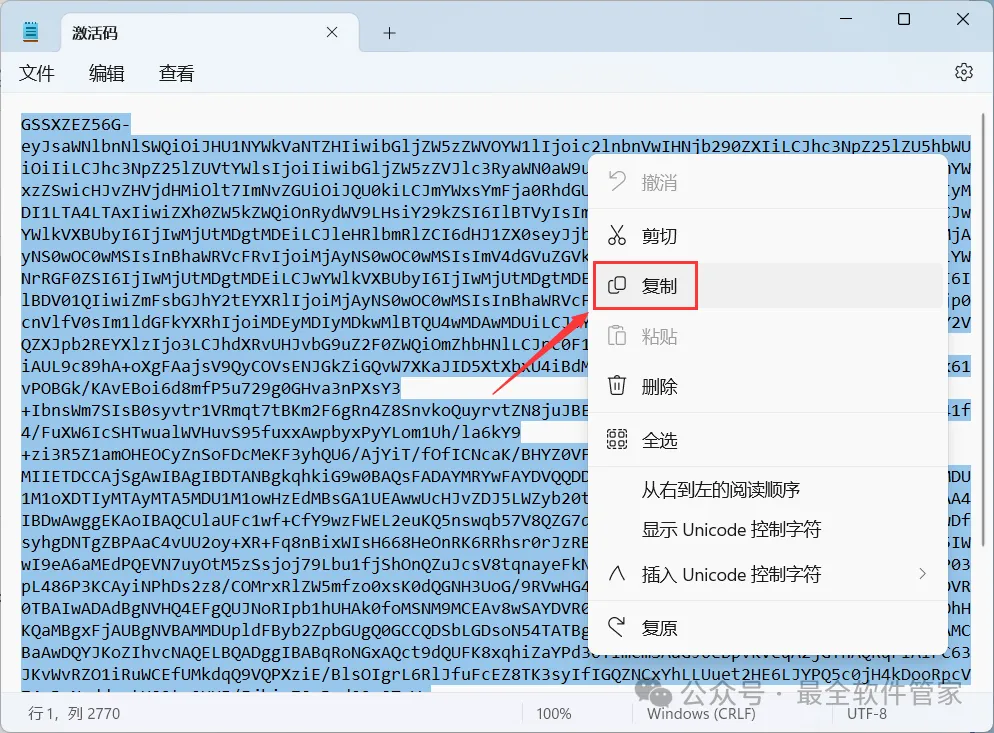The width and height of the screenshot is (994, 733).
Task: Close the Notepad window
Action: pyautogui.click(x=962, y=19)
